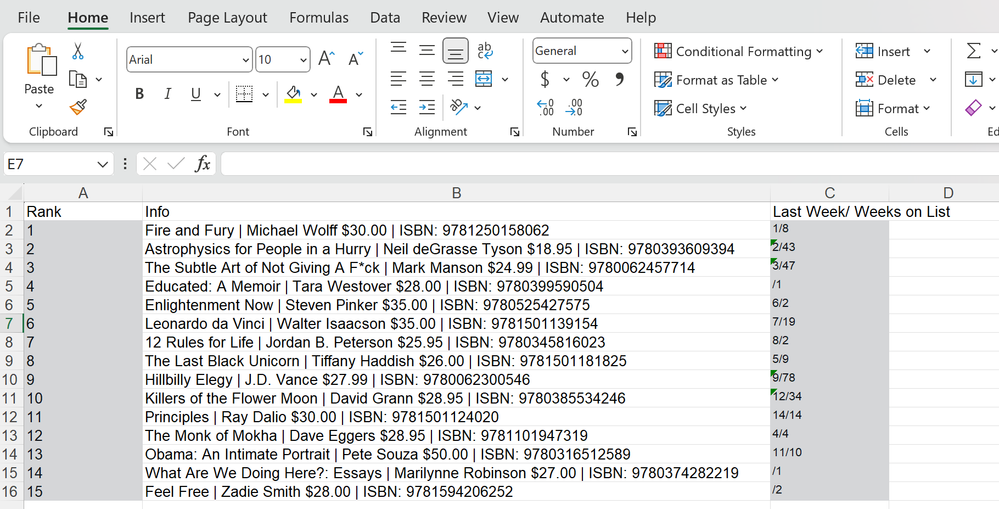999x509 pixels.
Task: Click in the formula bar input
Action: click(609, 164)
